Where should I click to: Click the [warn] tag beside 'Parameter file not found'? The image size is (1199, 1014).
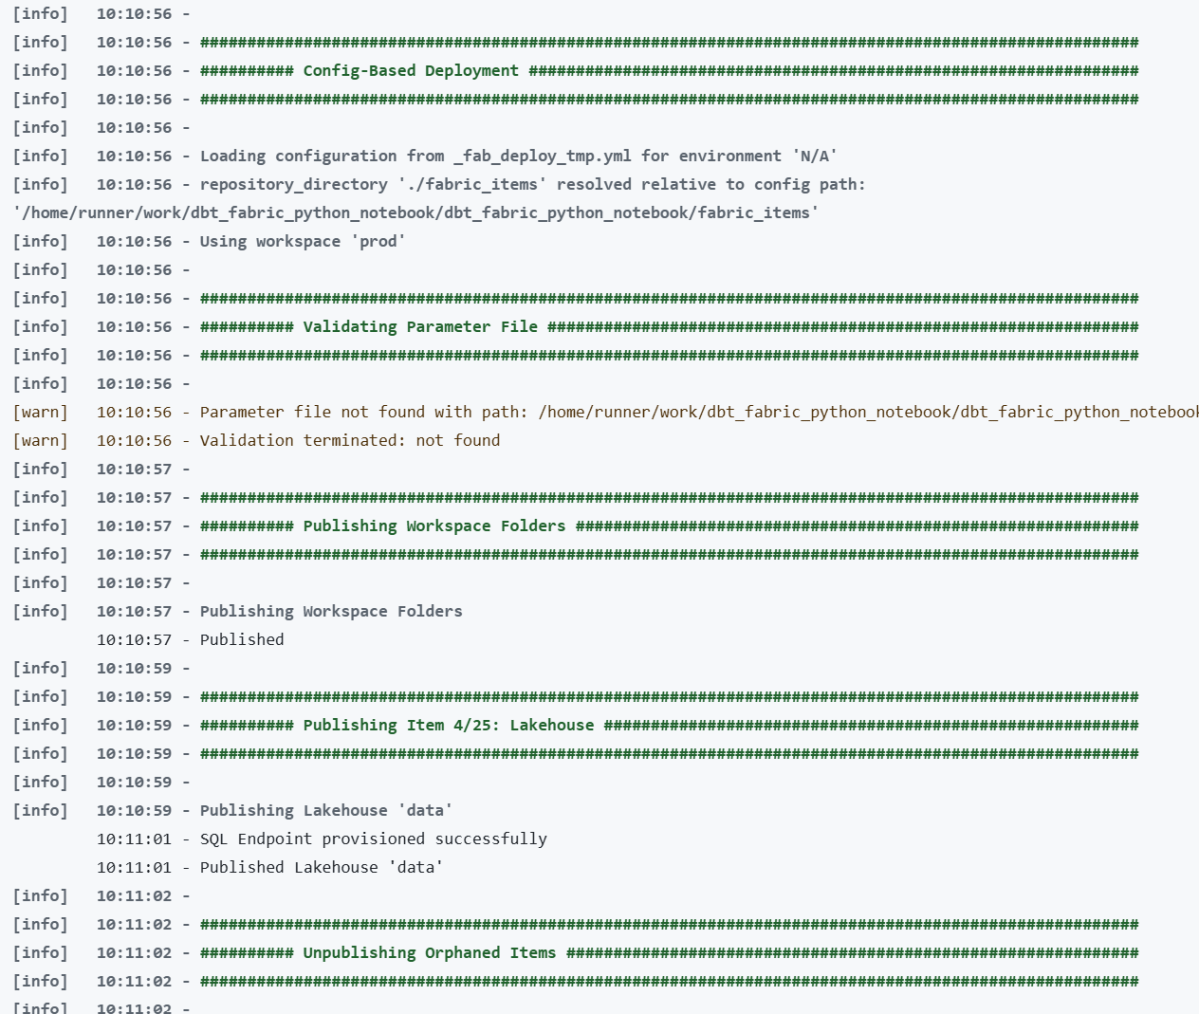pos(40,412)
